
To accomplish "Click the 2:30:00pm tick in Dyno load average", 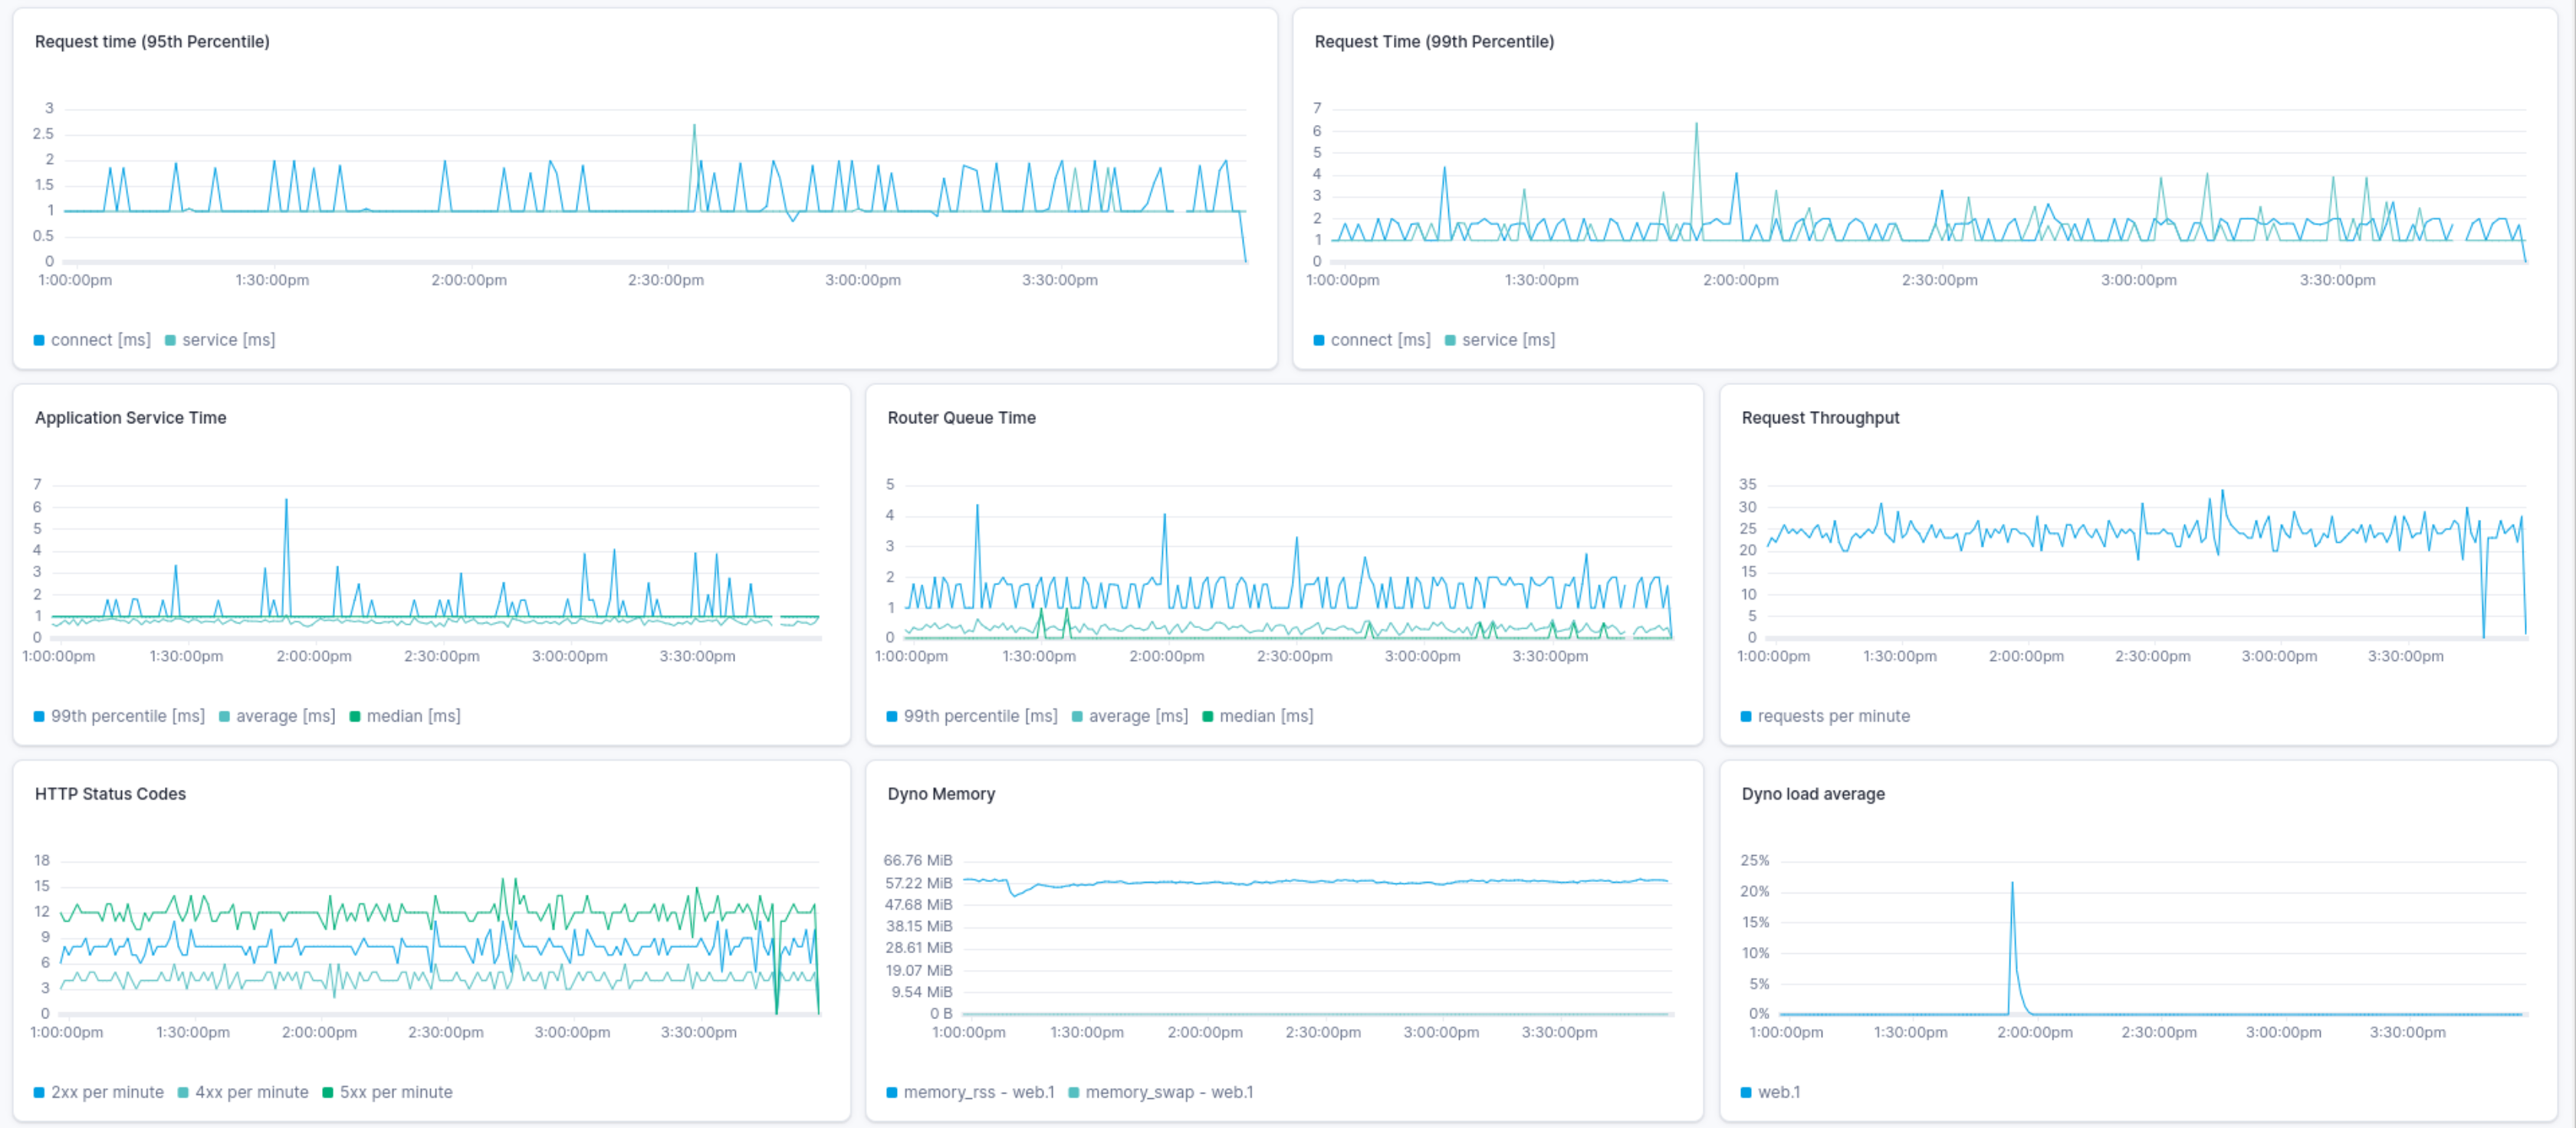I will 2159,1032.
